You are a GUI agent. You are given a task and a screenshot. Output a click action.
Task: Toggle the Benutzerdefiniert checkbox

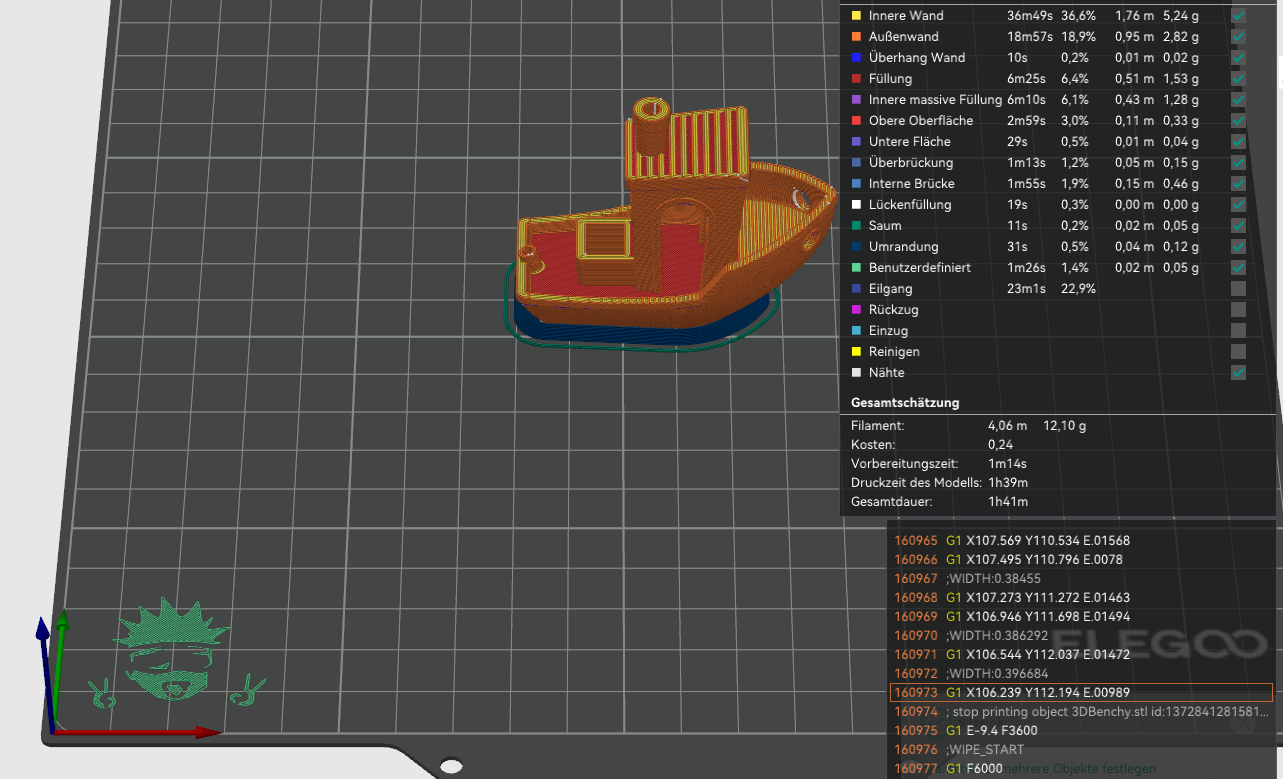[x=1238, y=268]
